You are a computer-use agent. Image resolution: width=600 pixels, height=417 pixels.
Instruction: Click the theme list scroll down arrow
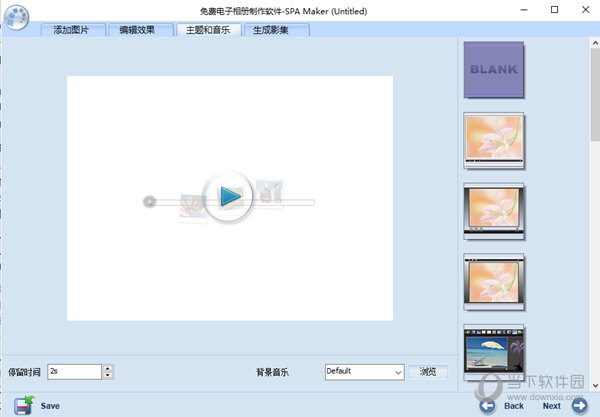595,385
